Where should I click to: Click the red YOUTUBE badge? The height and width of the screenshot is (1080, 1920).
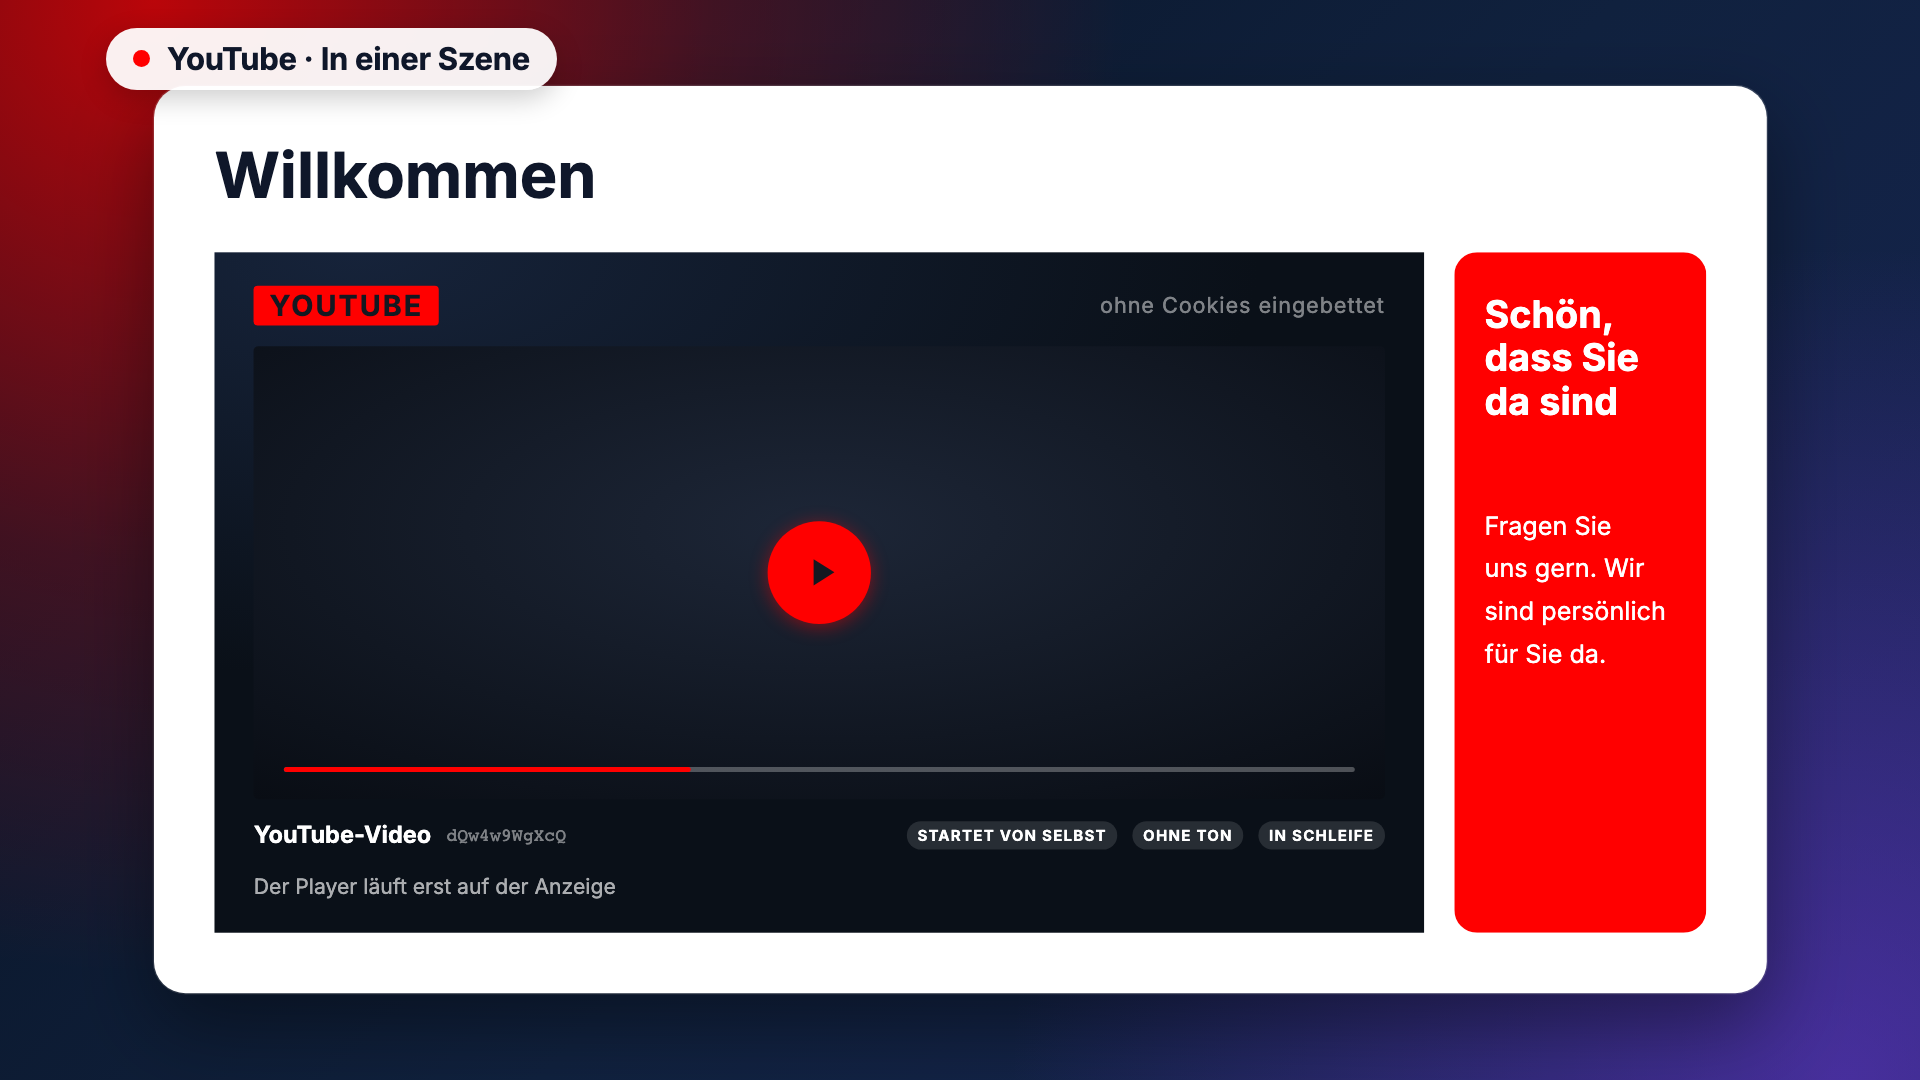346,306
